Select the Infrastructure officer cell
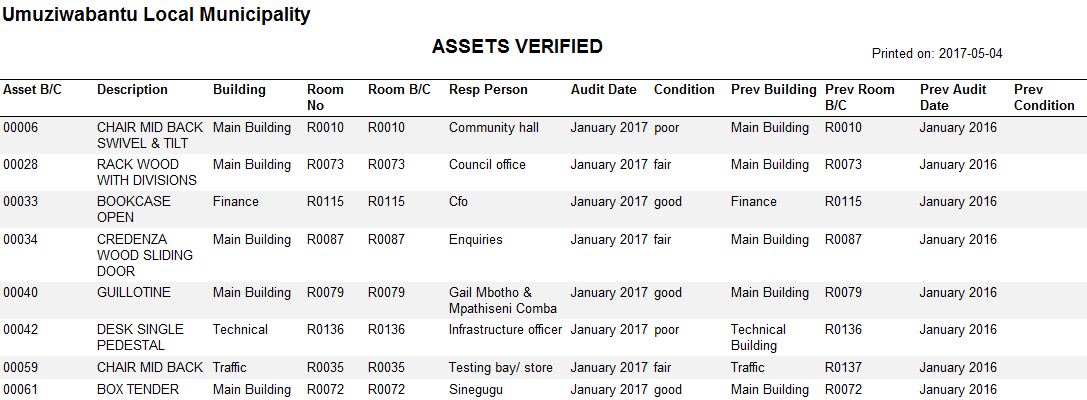The height and width of the screenshot is (400, 1087). coord(505,329)
